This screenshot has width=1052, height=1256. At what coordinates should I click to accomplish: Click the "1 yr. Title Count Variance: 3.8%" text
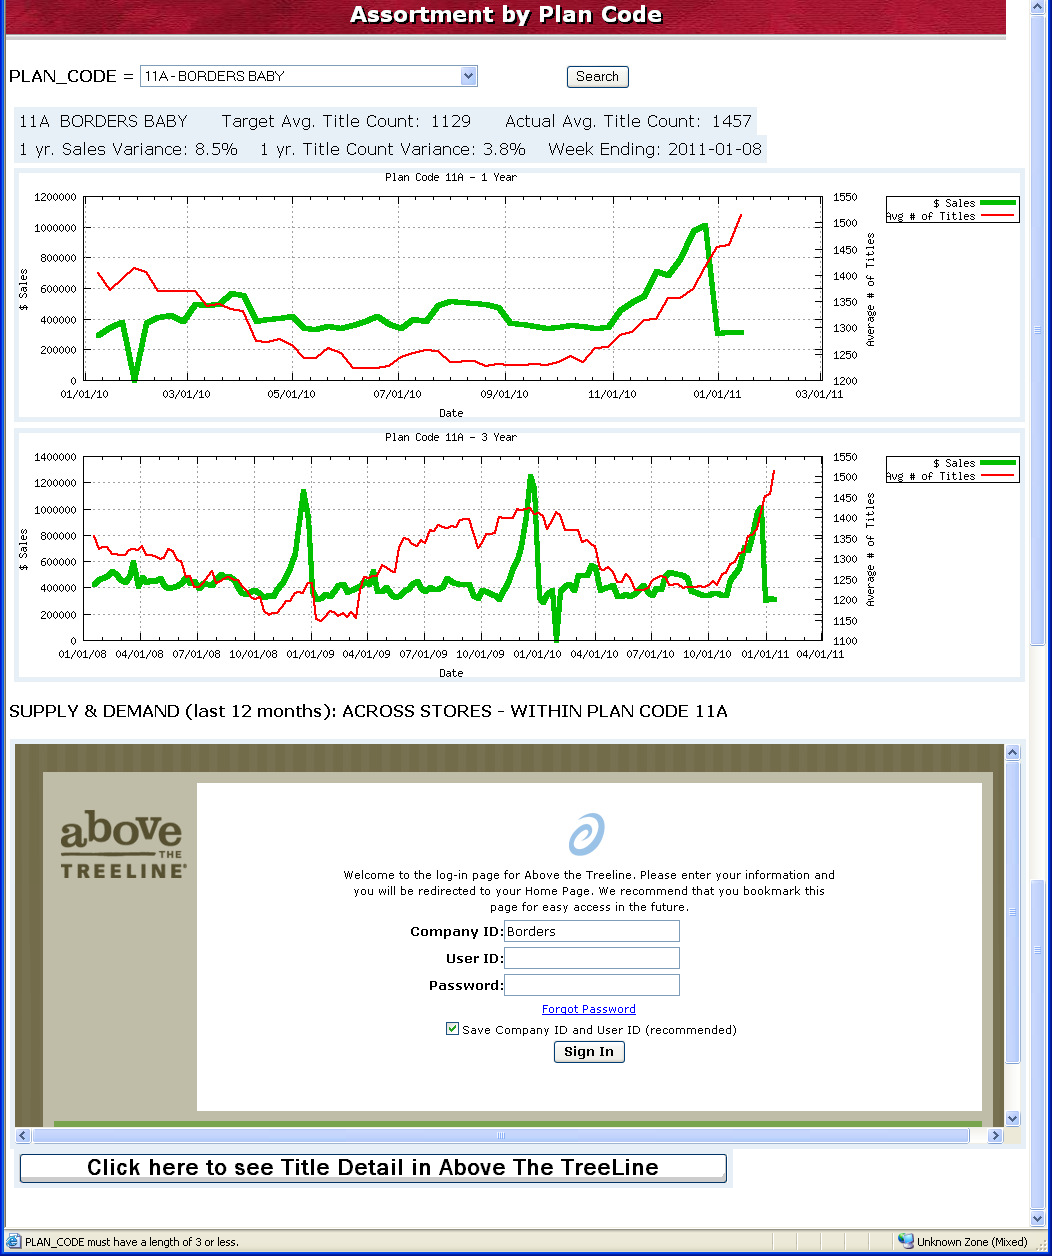point(392,149)
